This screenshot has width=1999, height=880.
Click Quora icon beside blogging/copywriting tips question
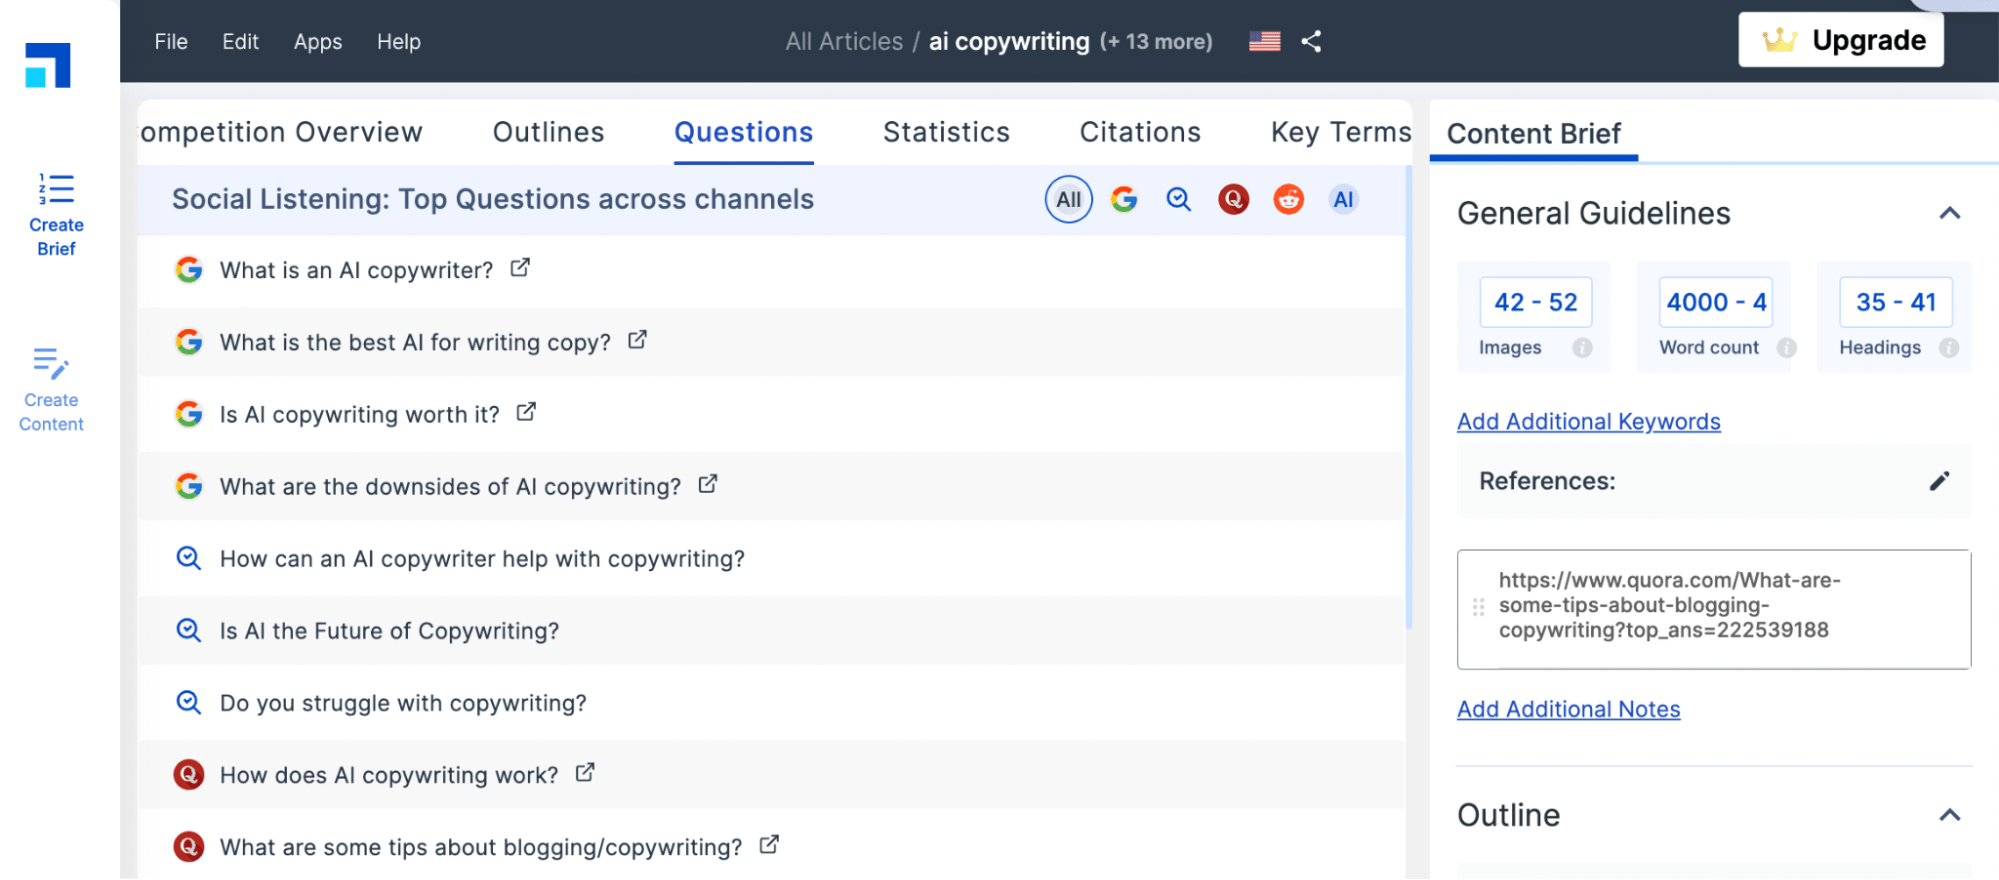click(189, 846)
